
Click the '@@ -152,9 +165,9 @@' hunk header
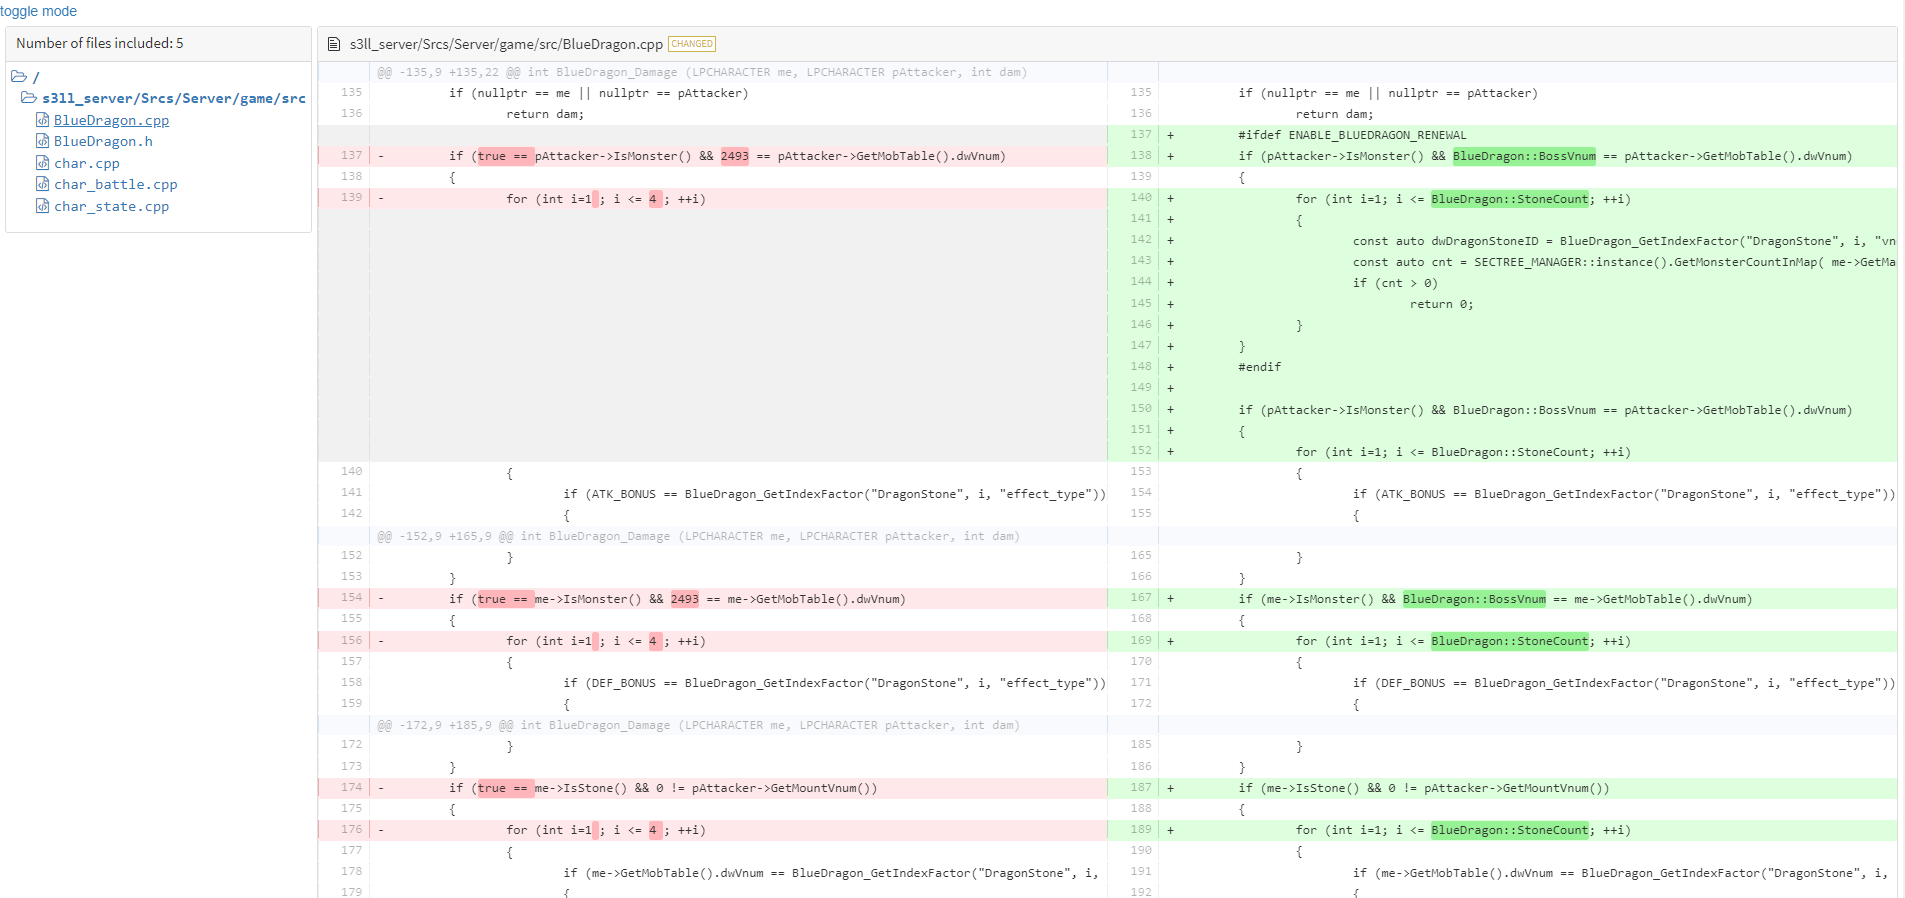click(698, 536)
